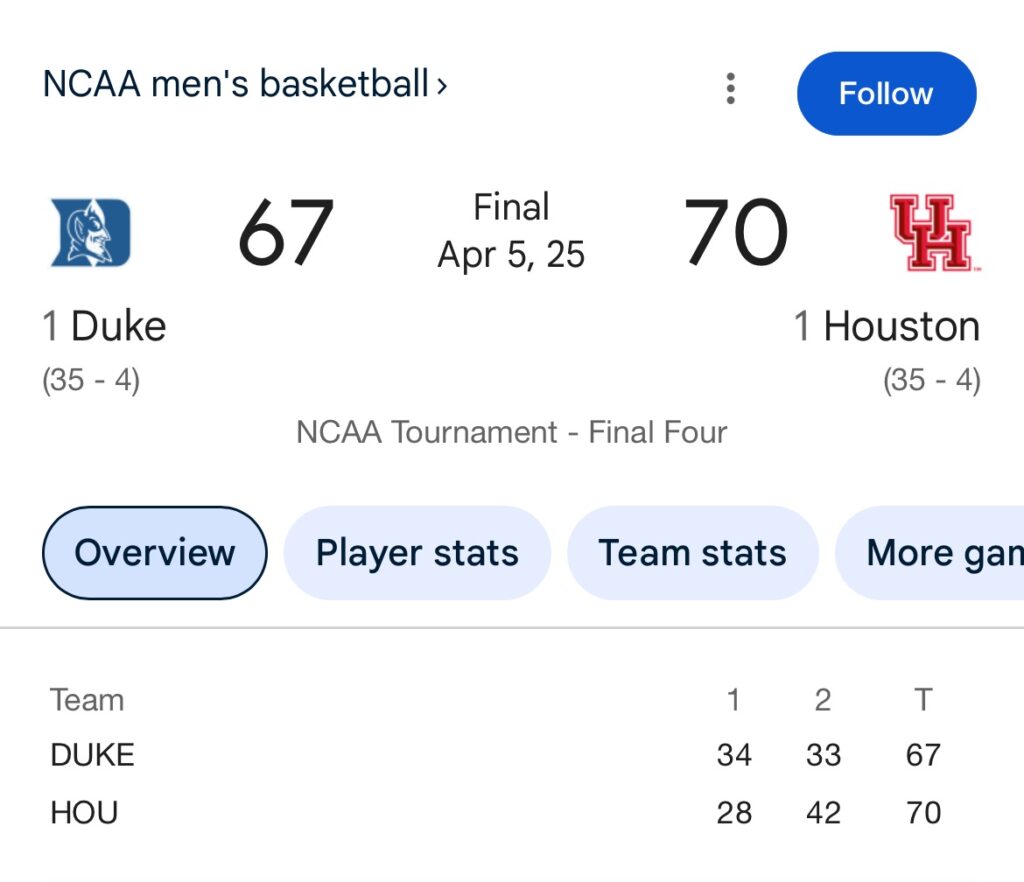Click Houston's second-half score of 42
This screenshot has height=882, width=1024.
[823, 813]
